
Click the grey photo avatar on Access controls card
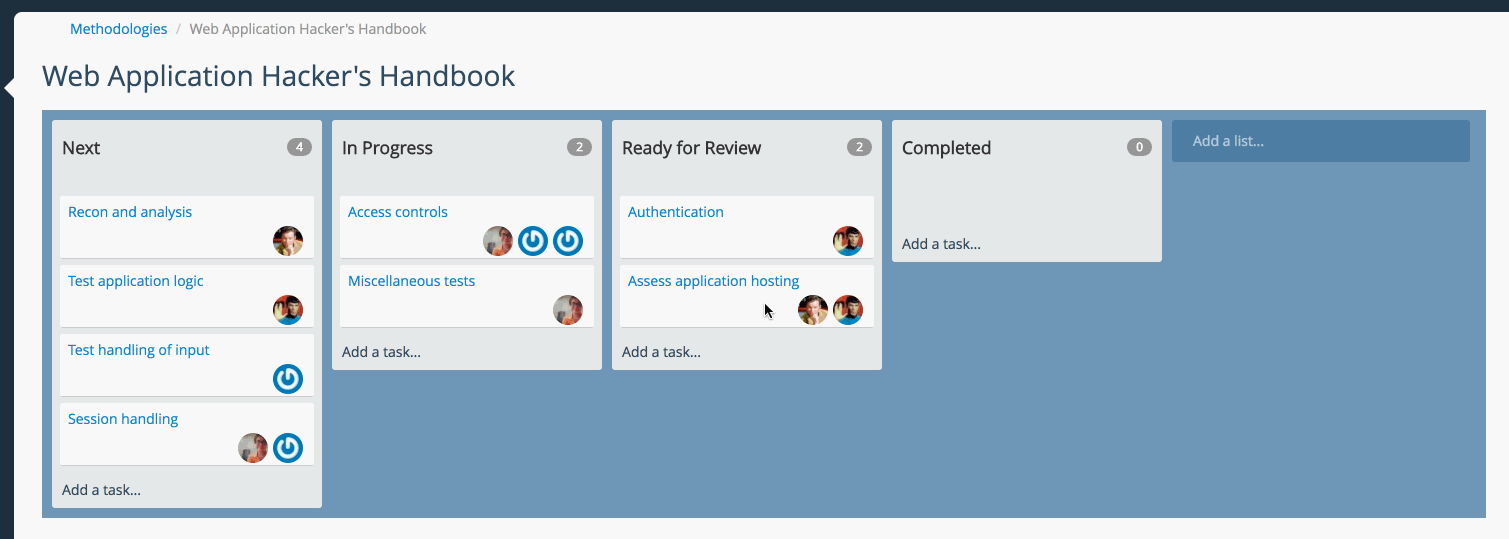tap(498, 241)
